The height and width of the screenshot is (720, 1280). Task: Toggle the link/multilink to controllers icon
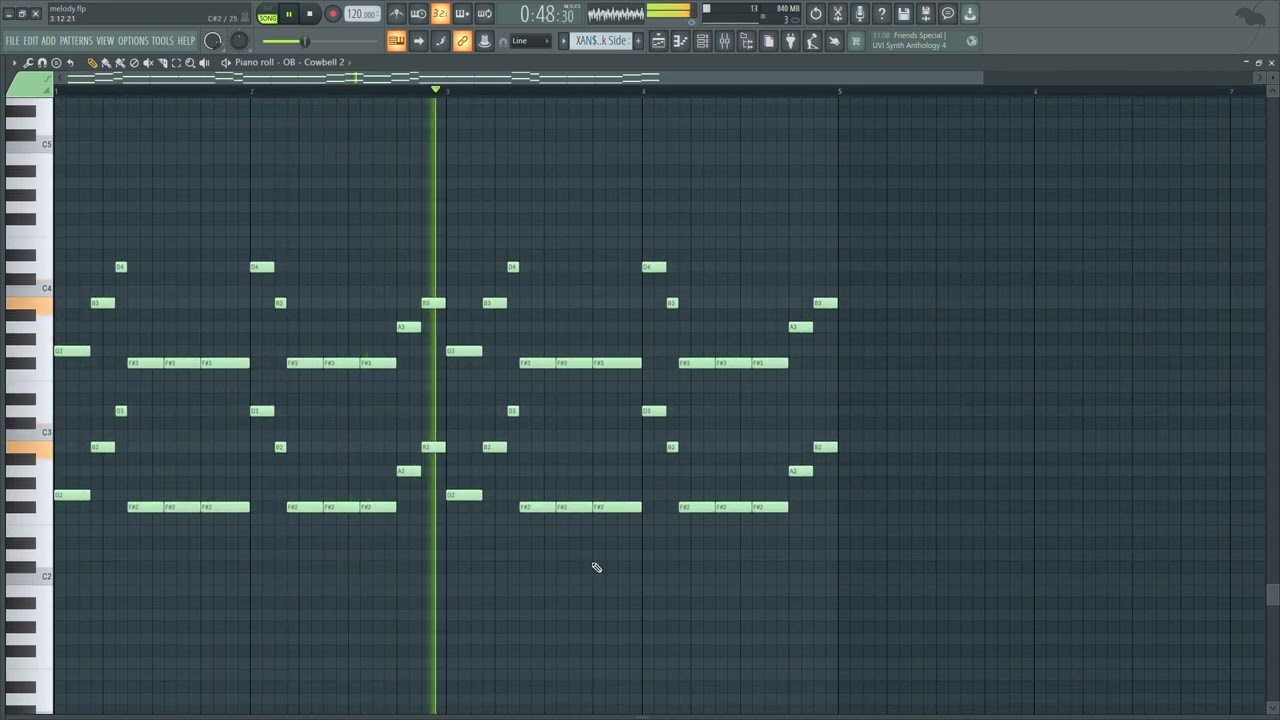tap(462, 41)
